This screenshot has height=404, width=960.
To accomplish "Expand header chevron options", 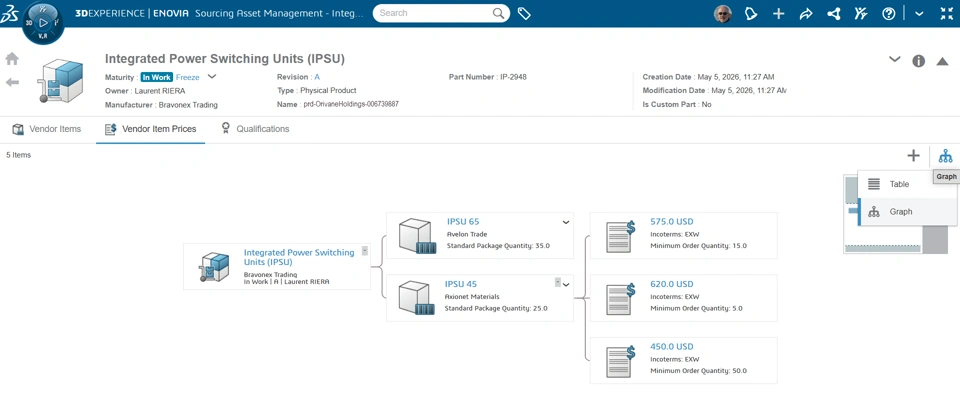I will 894,59.
